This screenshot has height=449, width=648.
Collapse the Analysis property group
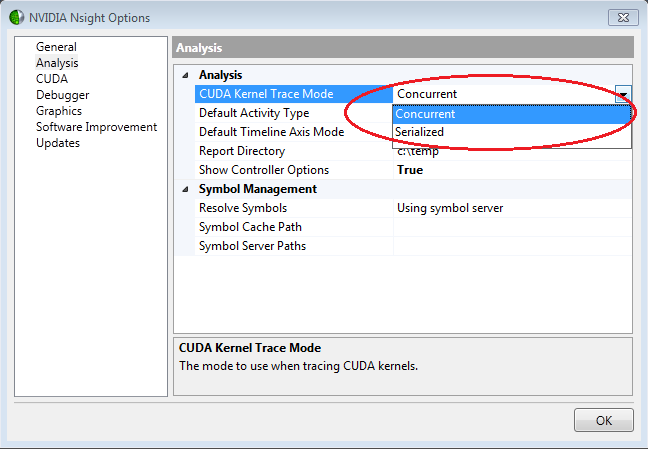[184, 75]
